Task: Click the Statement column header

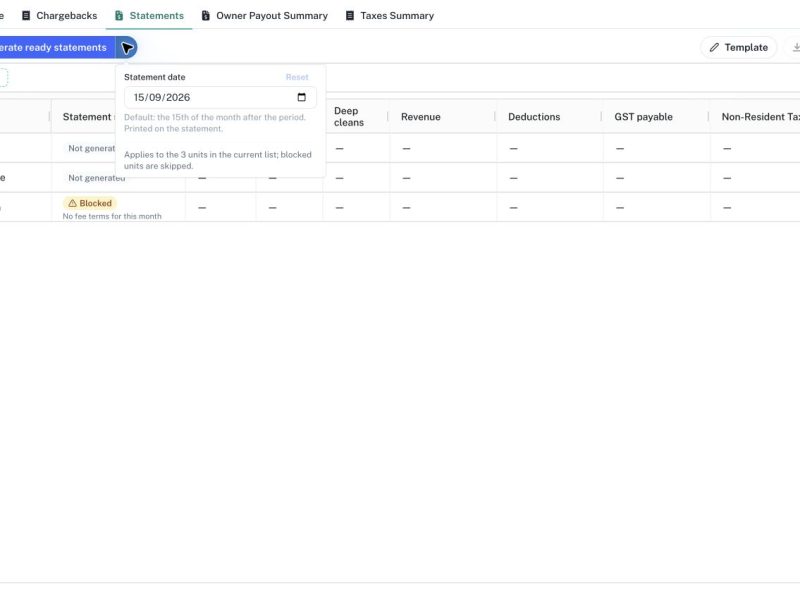Action: coord(87,117)
